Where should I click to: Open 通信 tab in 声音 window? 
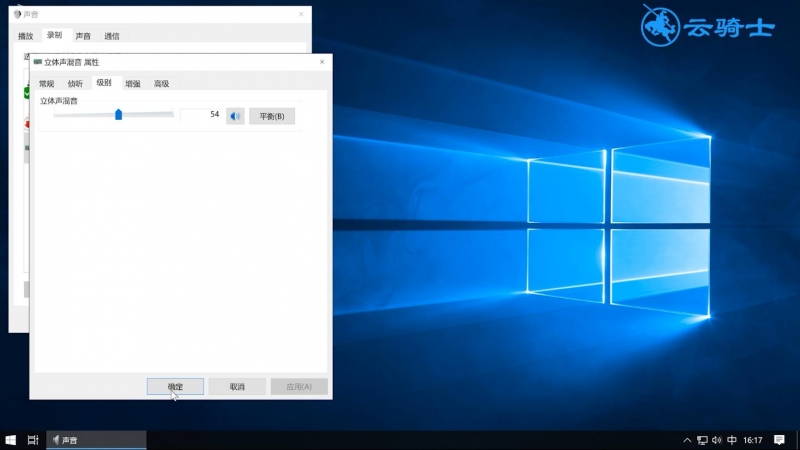[x=112, y=36]
